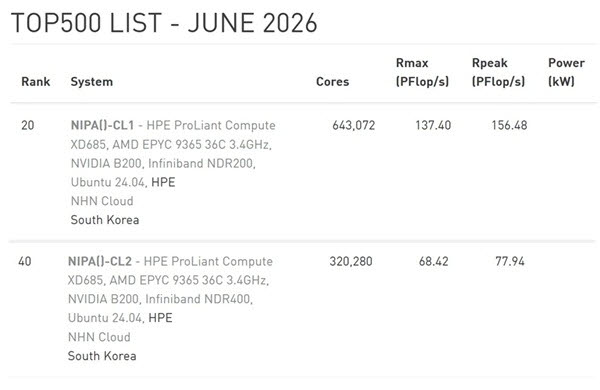The image size is (600, 390).
Task: Click the Rpeak (PFlop/s) column header
Action: click(498, 72)
